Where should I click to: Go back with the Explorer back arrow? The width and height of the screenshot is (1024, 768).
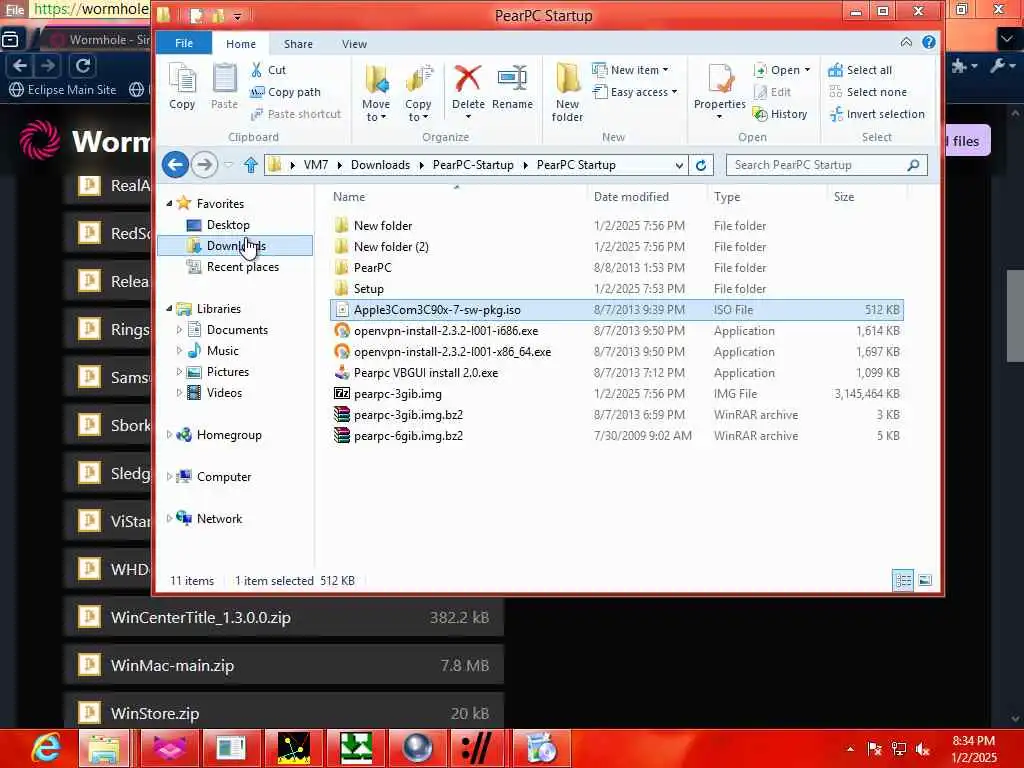tap(175, 165)
